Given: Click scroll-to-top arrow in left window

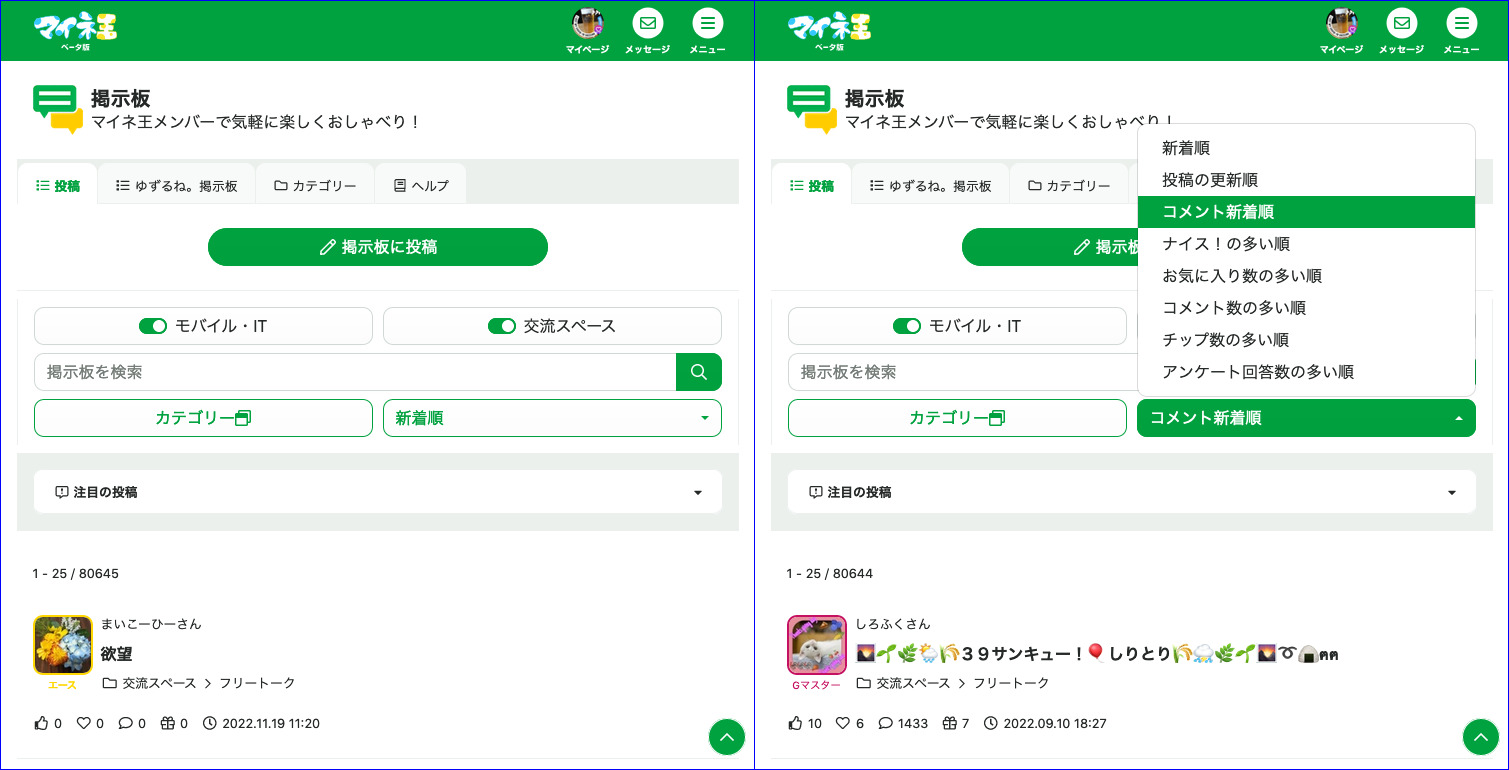Looking at the screenshot, I should [727, 737].
